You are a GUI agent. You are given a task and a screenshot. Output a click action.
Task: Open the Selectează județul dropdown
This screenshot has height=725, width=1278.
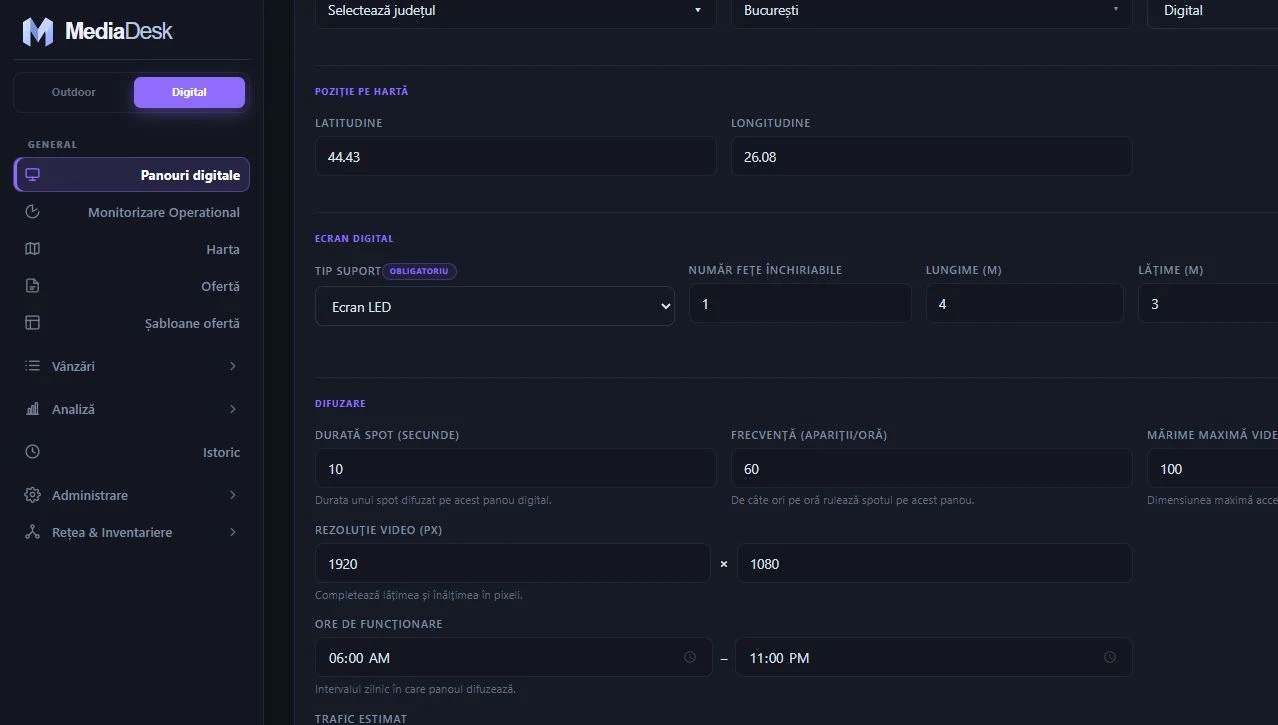[x=516, y=11]
